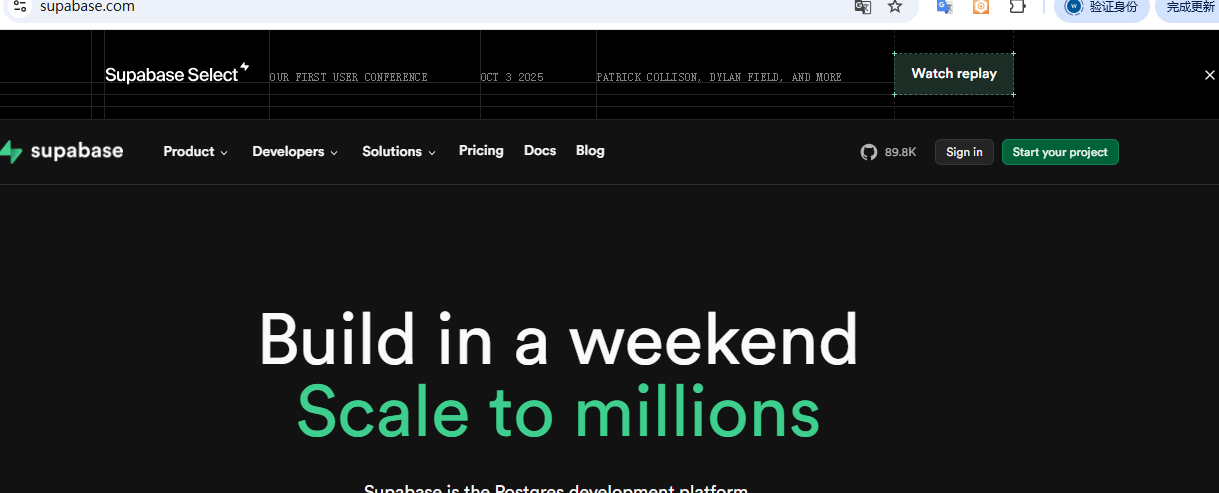The width and height of the screenshot is (1219, 493).
Task: Open the Blog navigation link
Action: [590, 151]
